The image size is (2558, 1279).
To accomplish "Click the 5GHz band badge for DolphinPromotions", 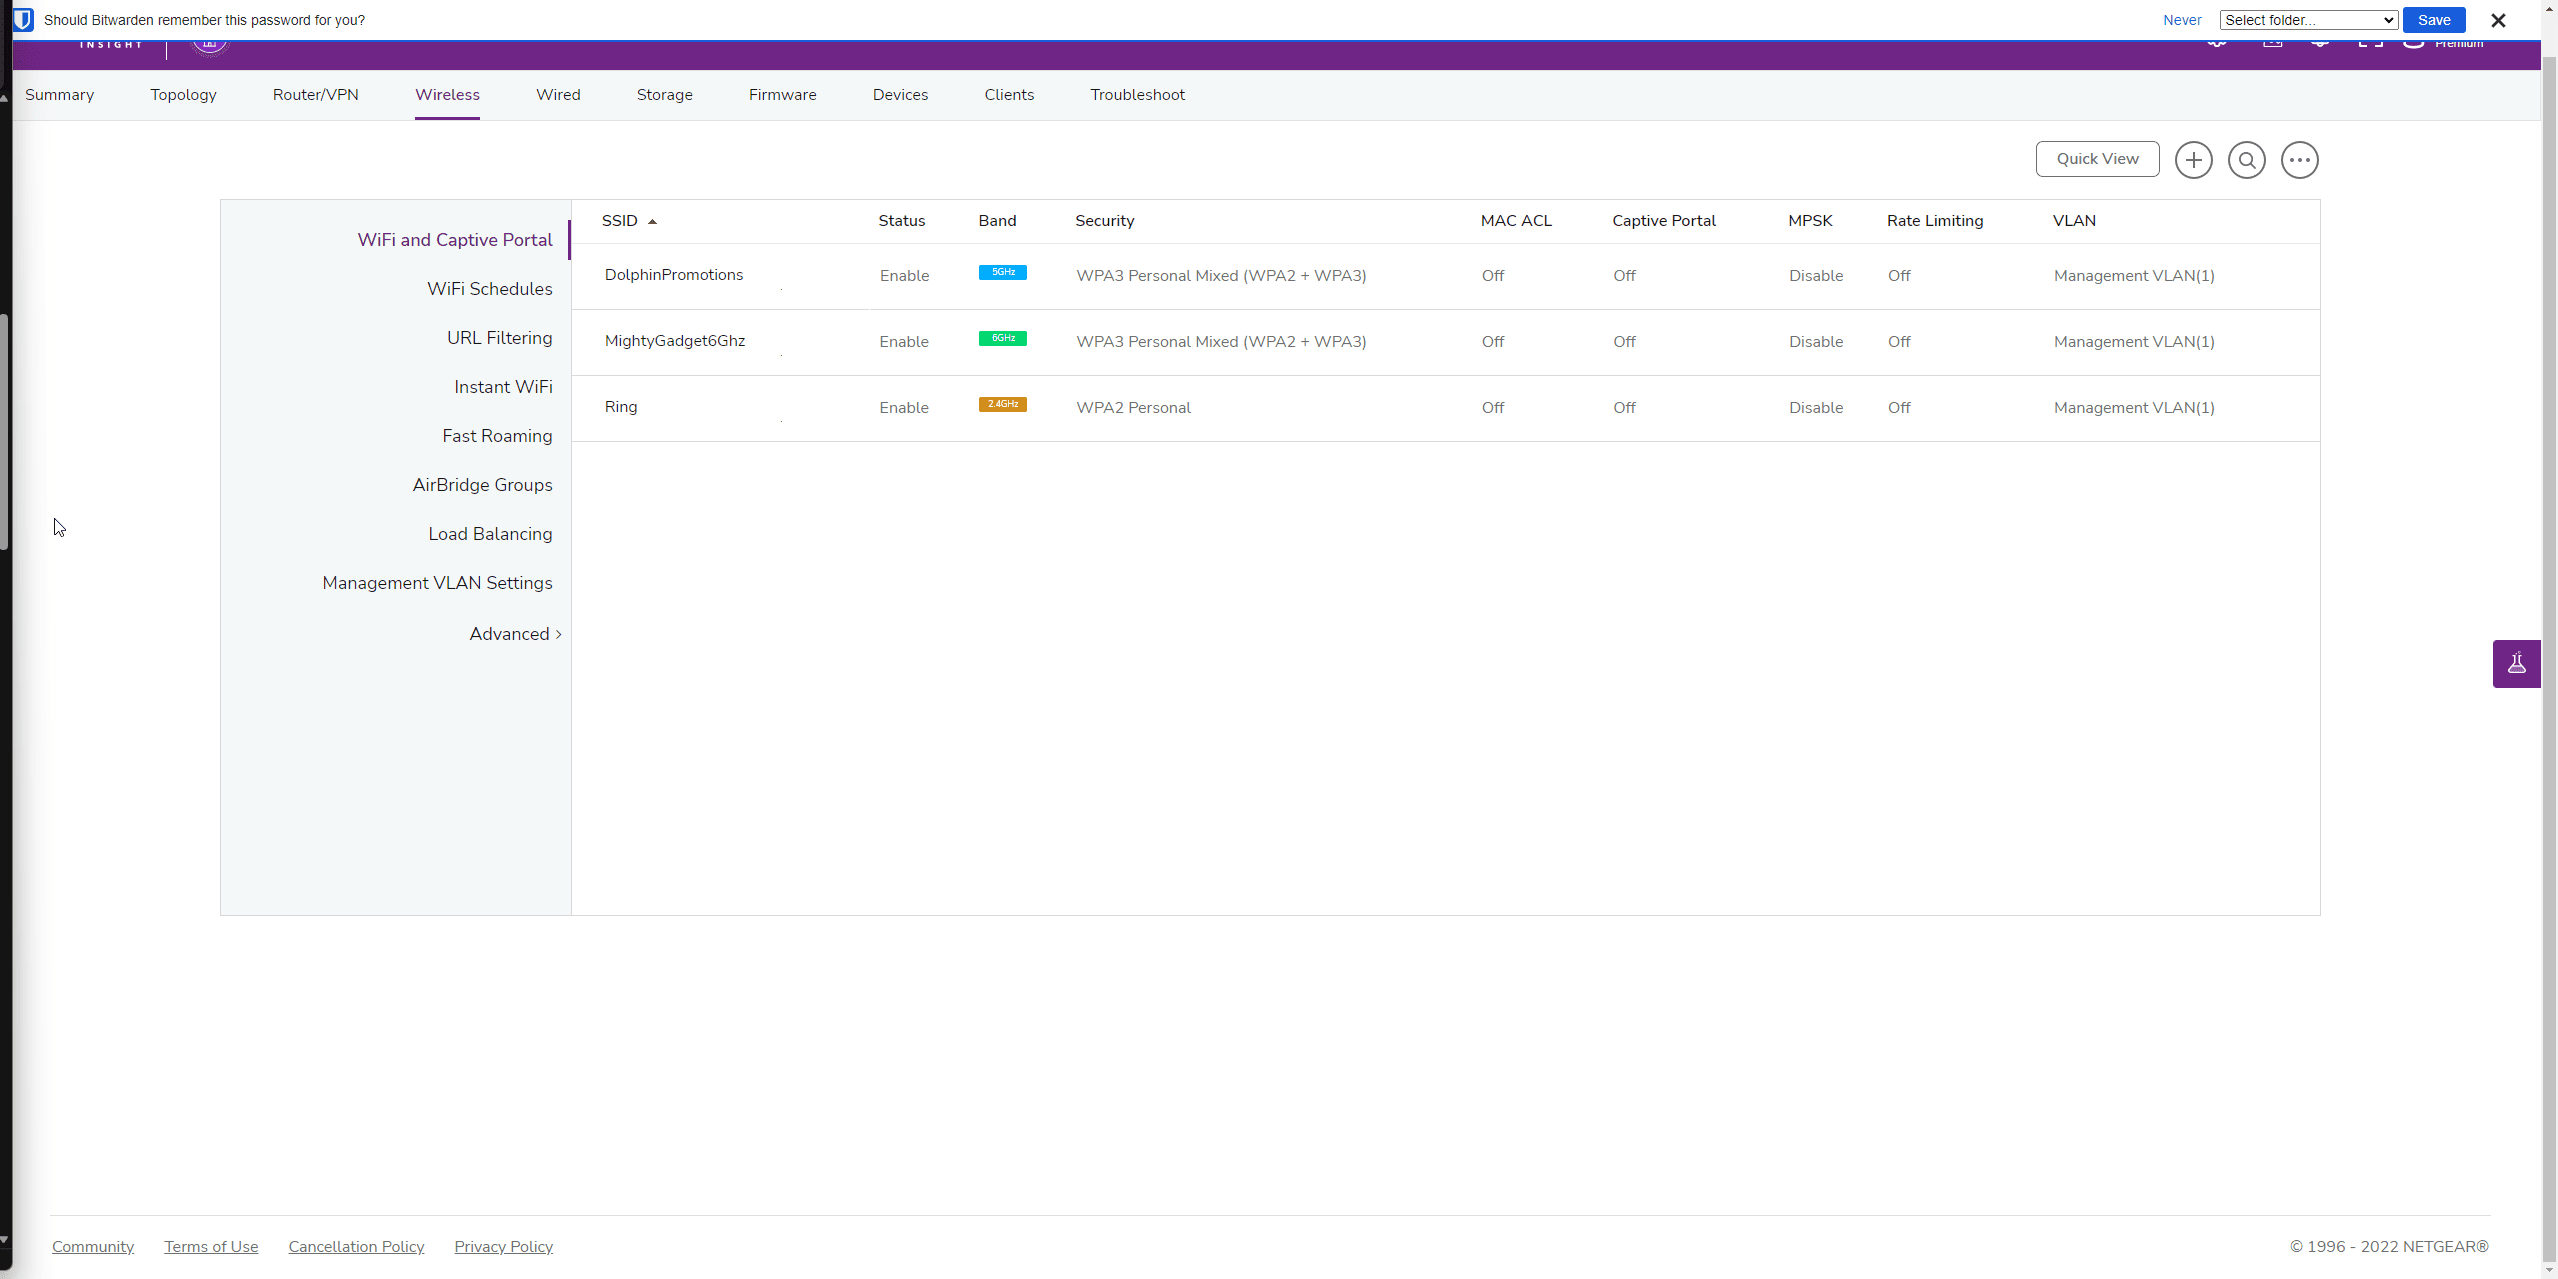I will tap(1002, 272).
